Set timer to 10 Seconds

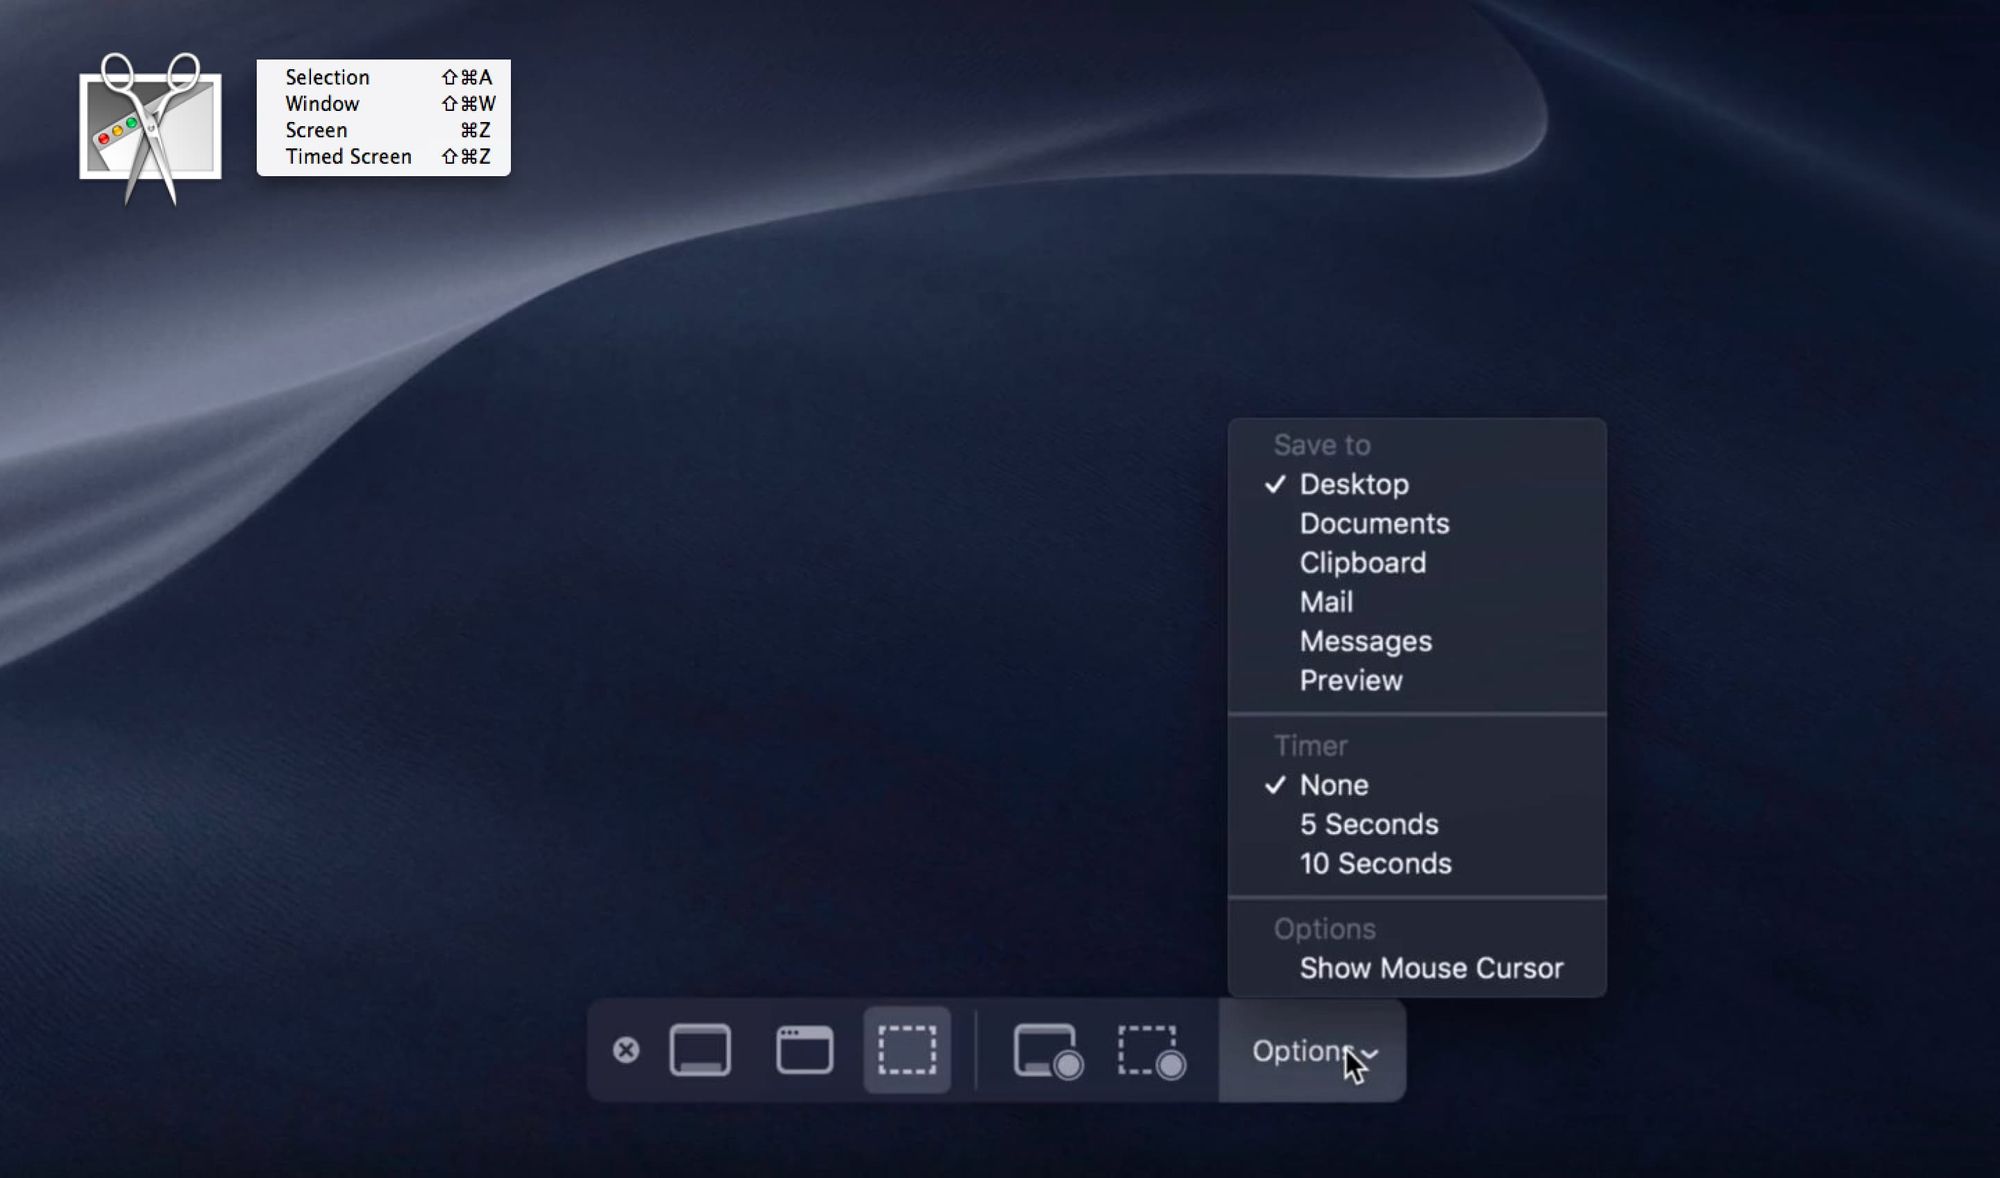1375,864
